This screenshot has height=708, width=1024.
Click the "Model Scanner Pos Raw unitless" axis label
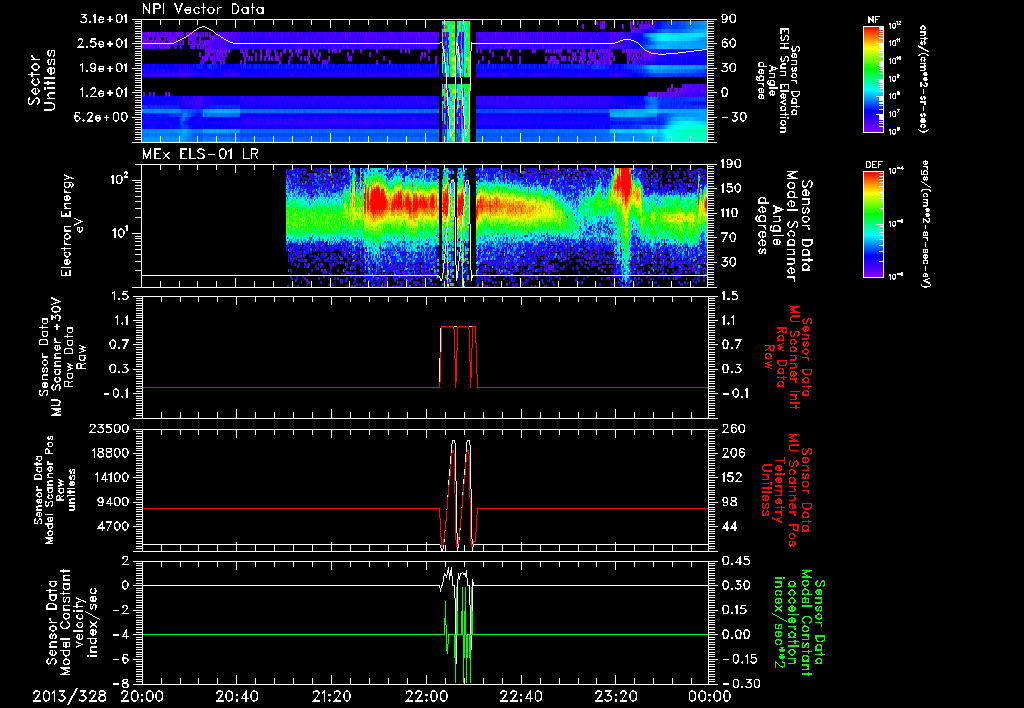coord(54,489)
